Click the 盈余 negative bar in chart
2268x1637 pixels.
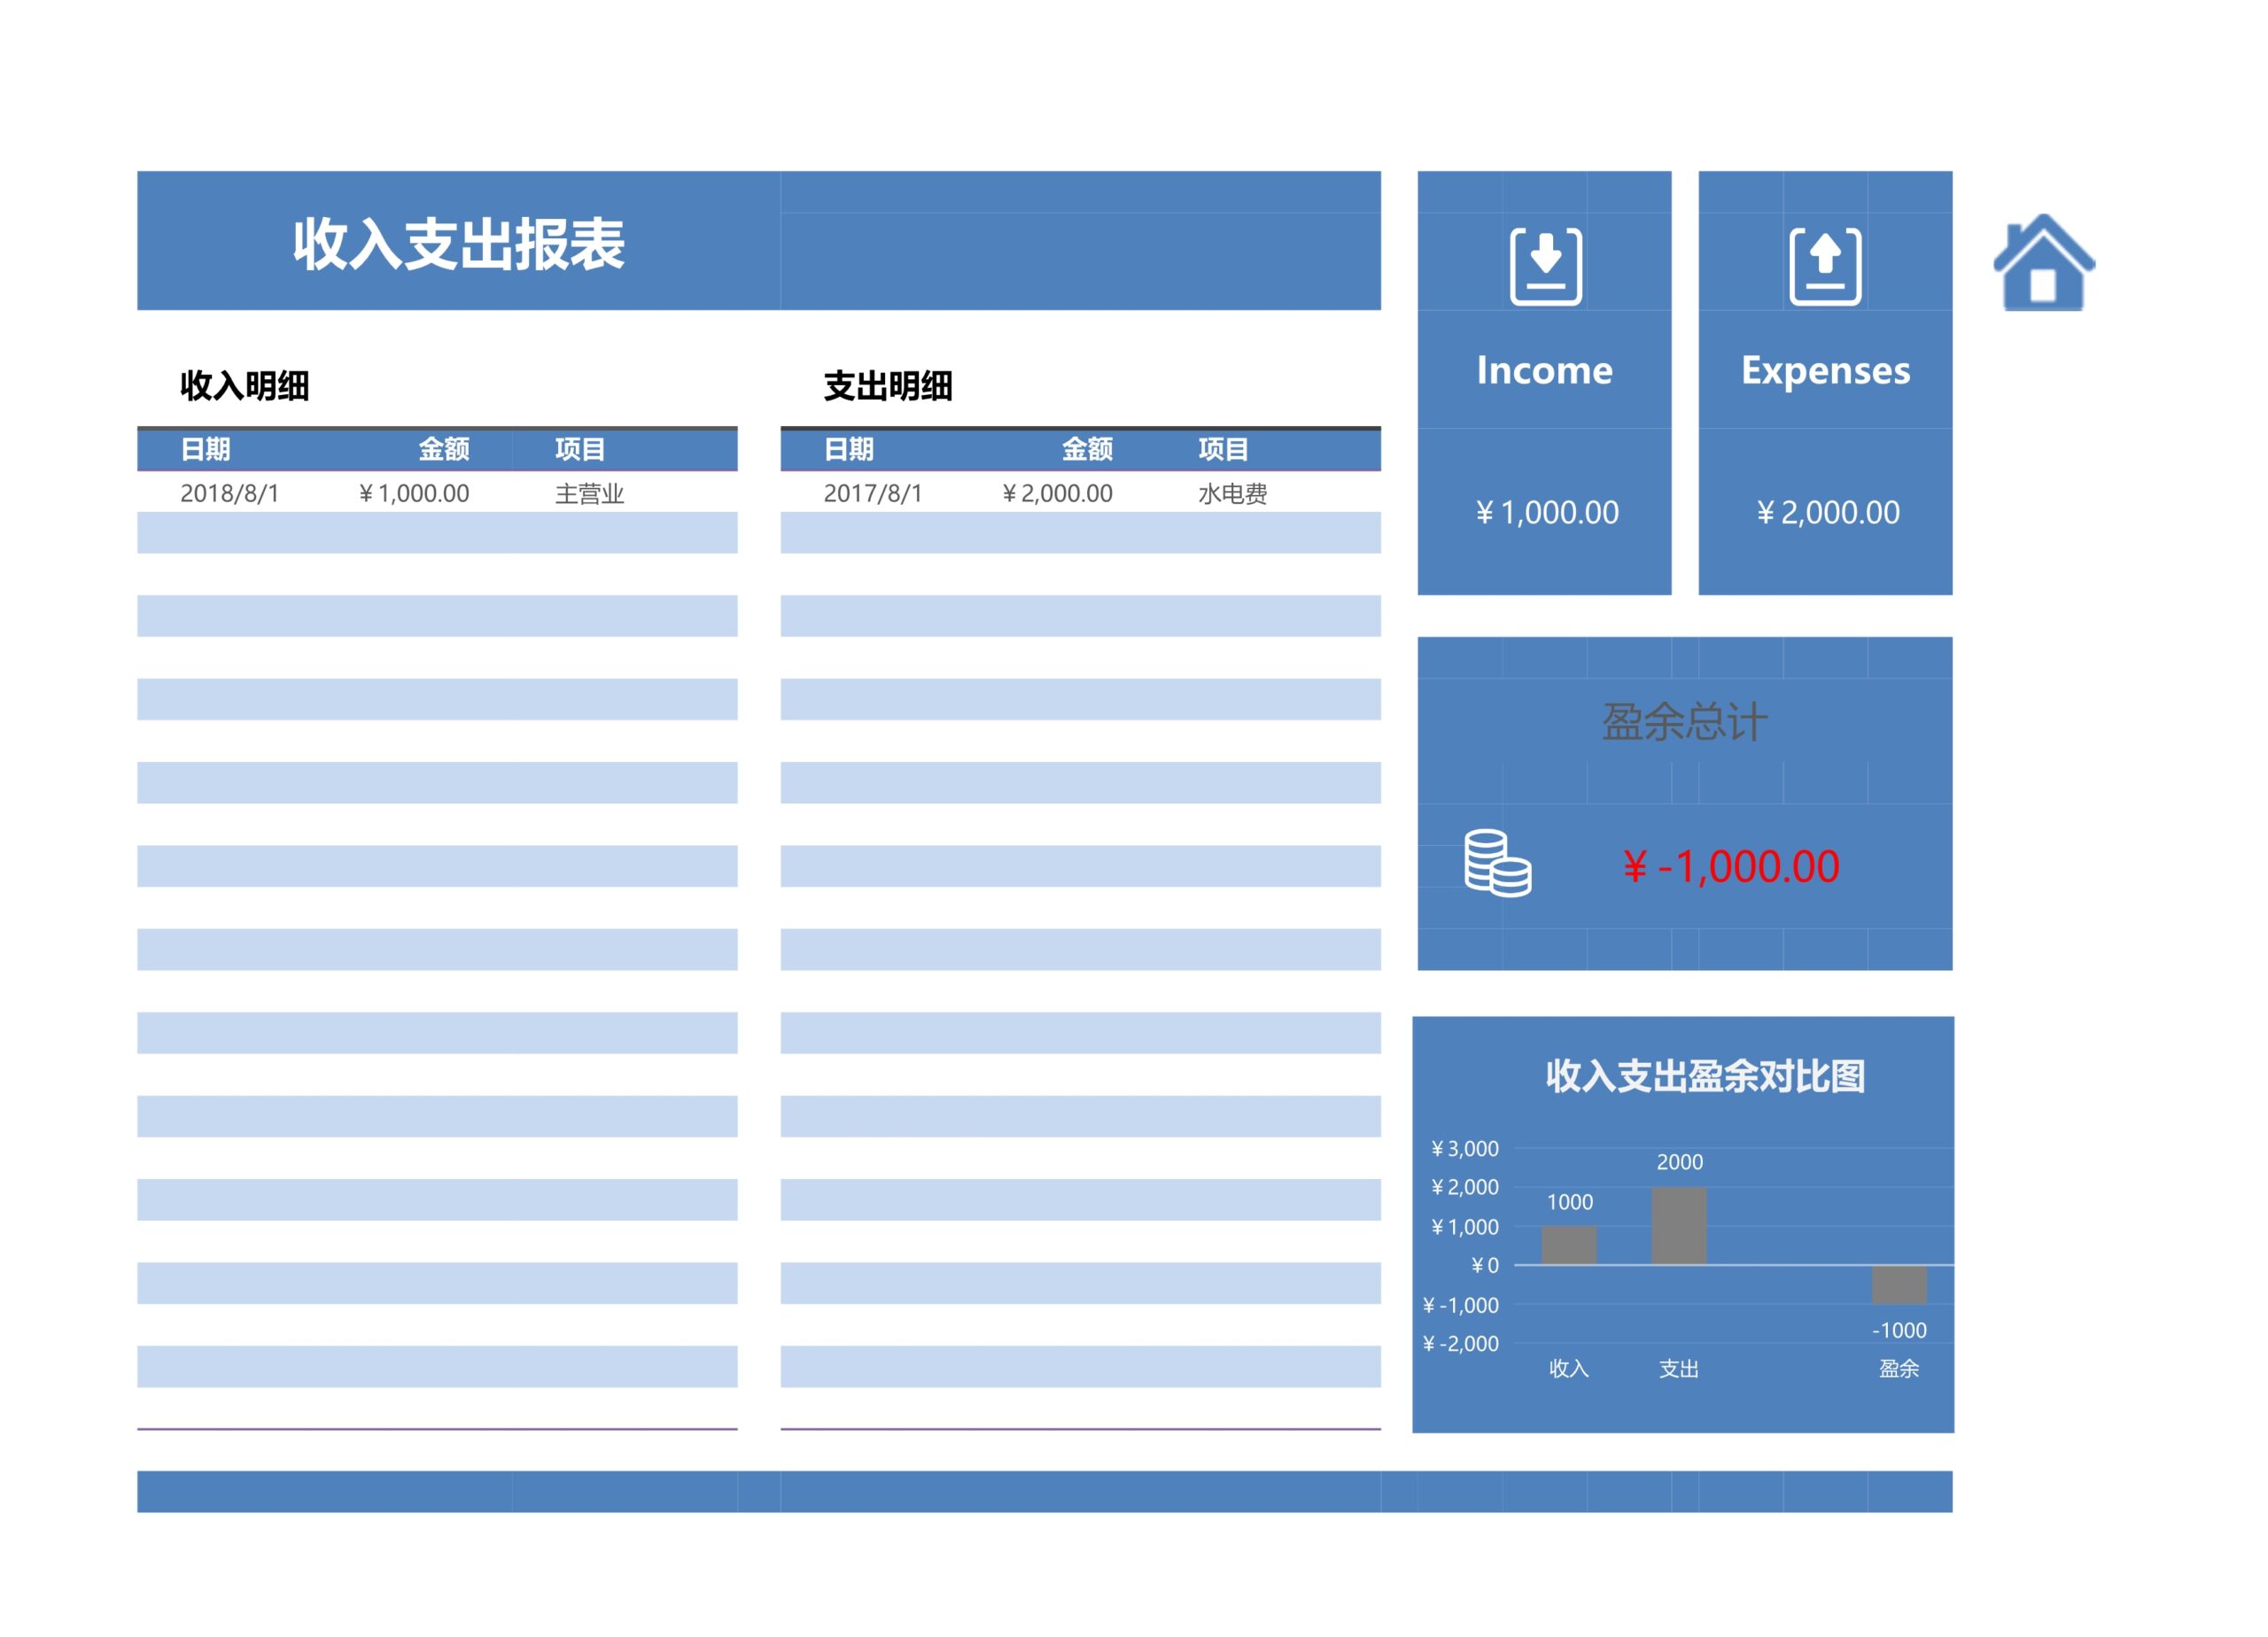pos(1899,1285)
